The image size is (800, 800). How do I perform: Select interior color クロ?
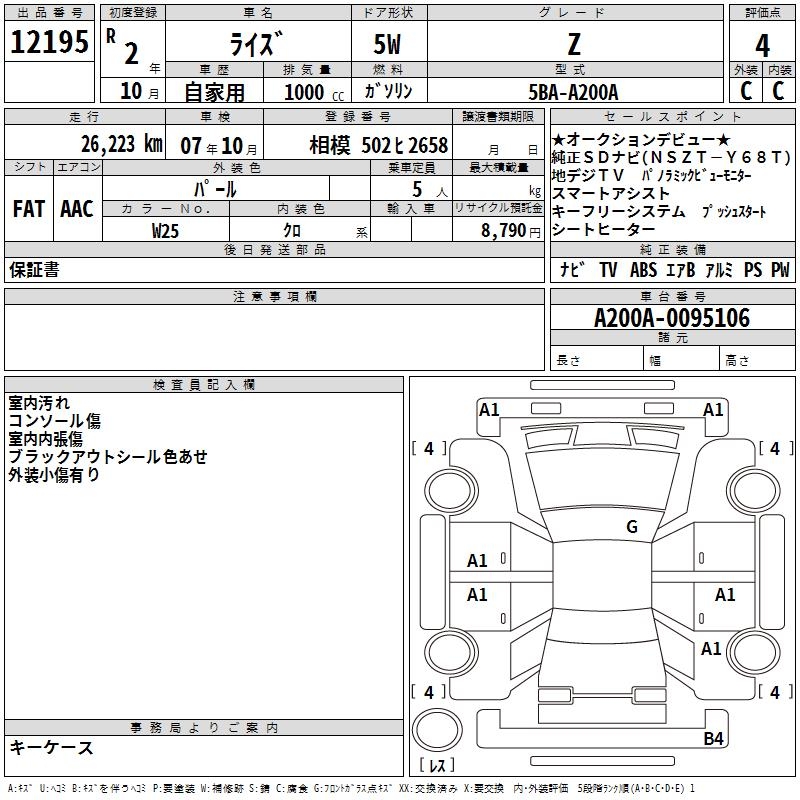point(292,231)
